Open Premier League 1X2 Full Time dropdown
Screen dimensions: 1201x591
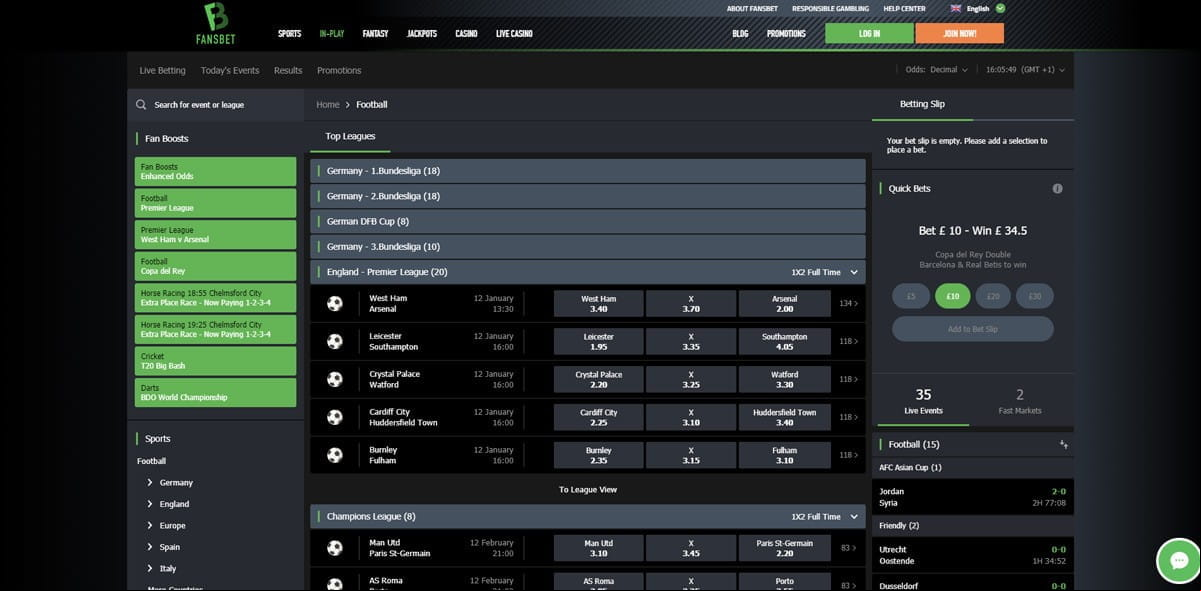click(825, 272)
